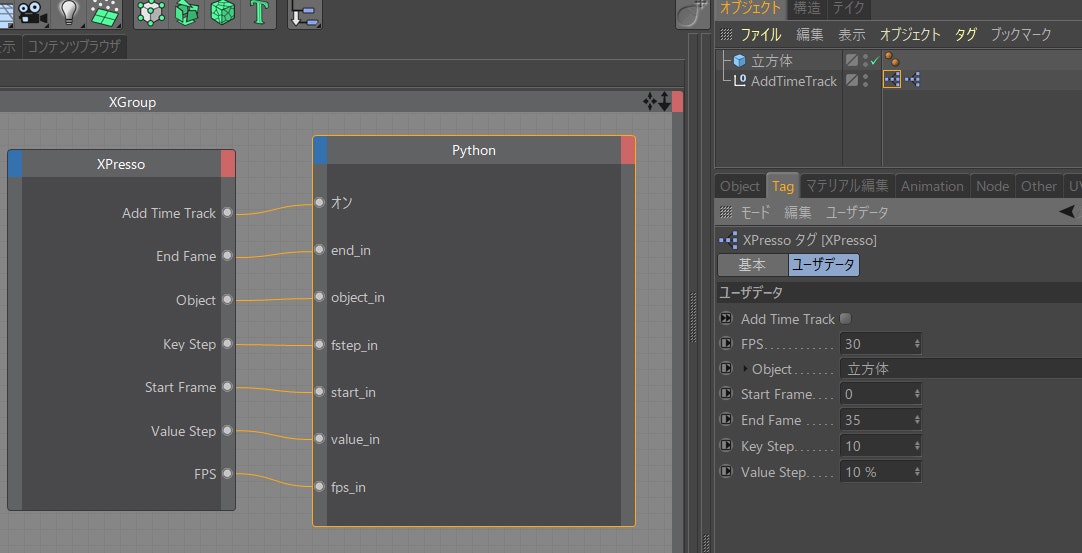
Task: Enable the Add Time Track checkbox
Action: [x=846, y=319]
